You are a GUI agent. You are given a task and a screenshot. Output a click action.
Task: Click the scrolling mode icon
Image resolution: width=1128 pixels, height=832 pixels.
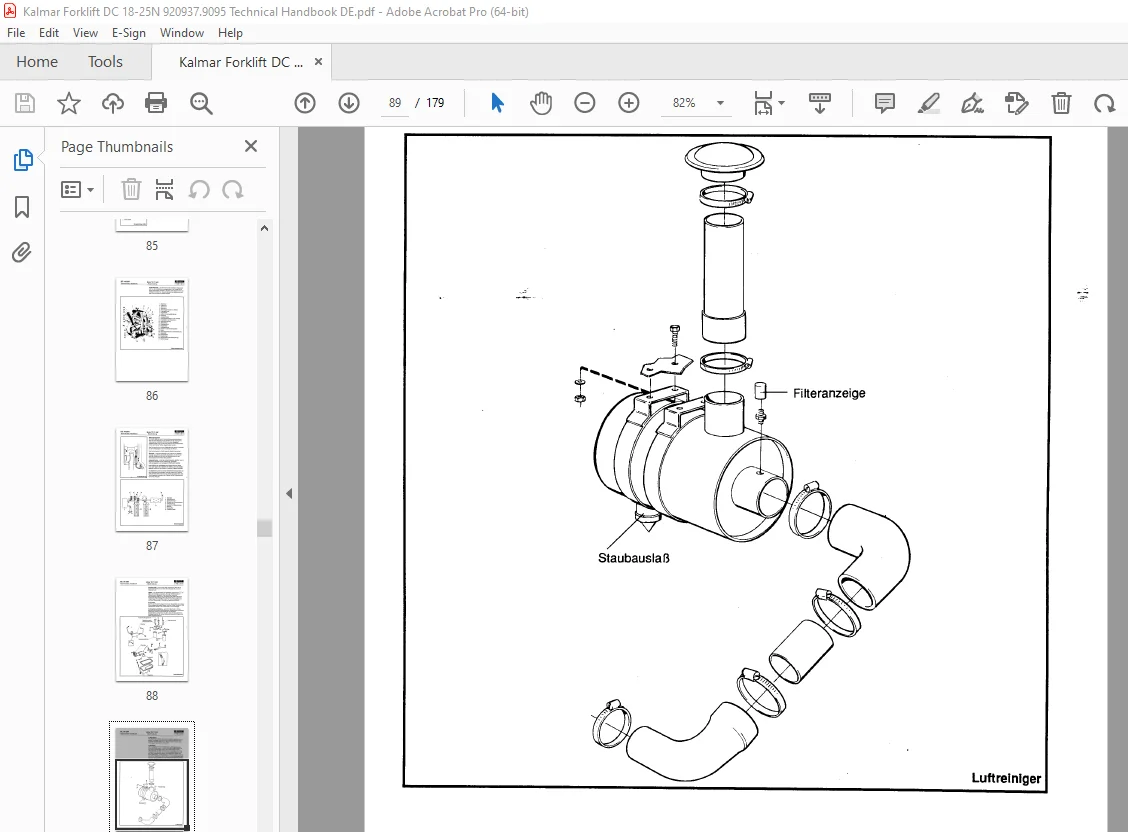click(x=819, y=103)
